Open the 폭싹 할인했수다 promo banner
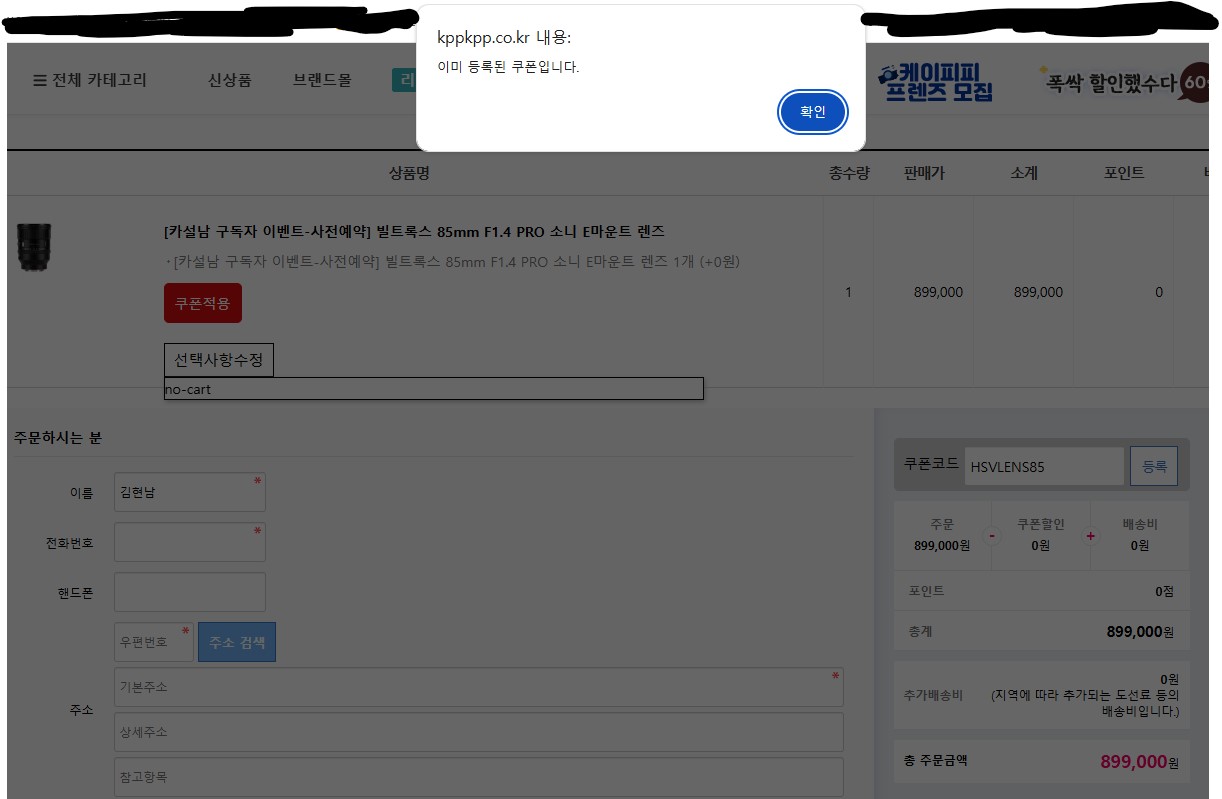The width and height of the screenshot is (1222, 799). point(1126,83)
